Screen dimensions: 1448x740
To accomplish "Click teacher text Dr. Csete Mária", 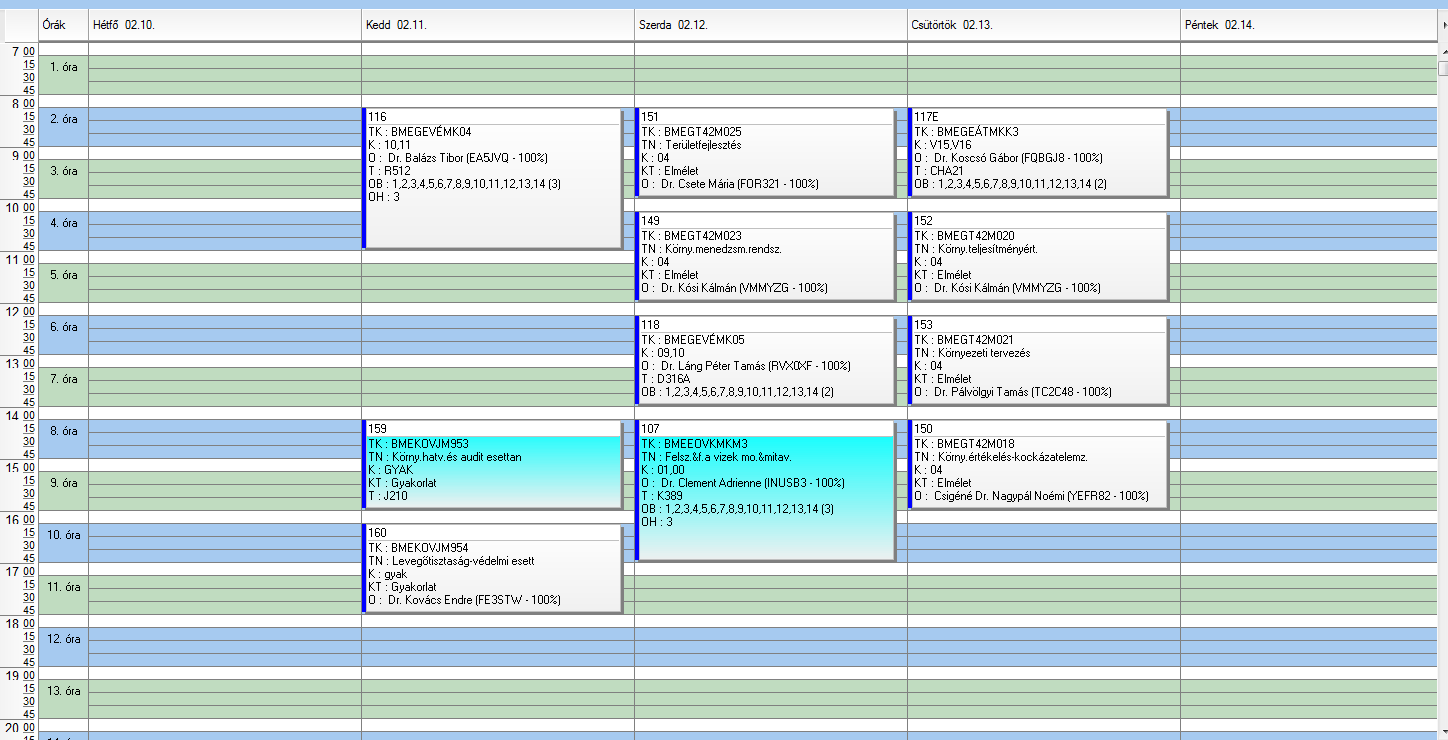I will tap(698, 184).
